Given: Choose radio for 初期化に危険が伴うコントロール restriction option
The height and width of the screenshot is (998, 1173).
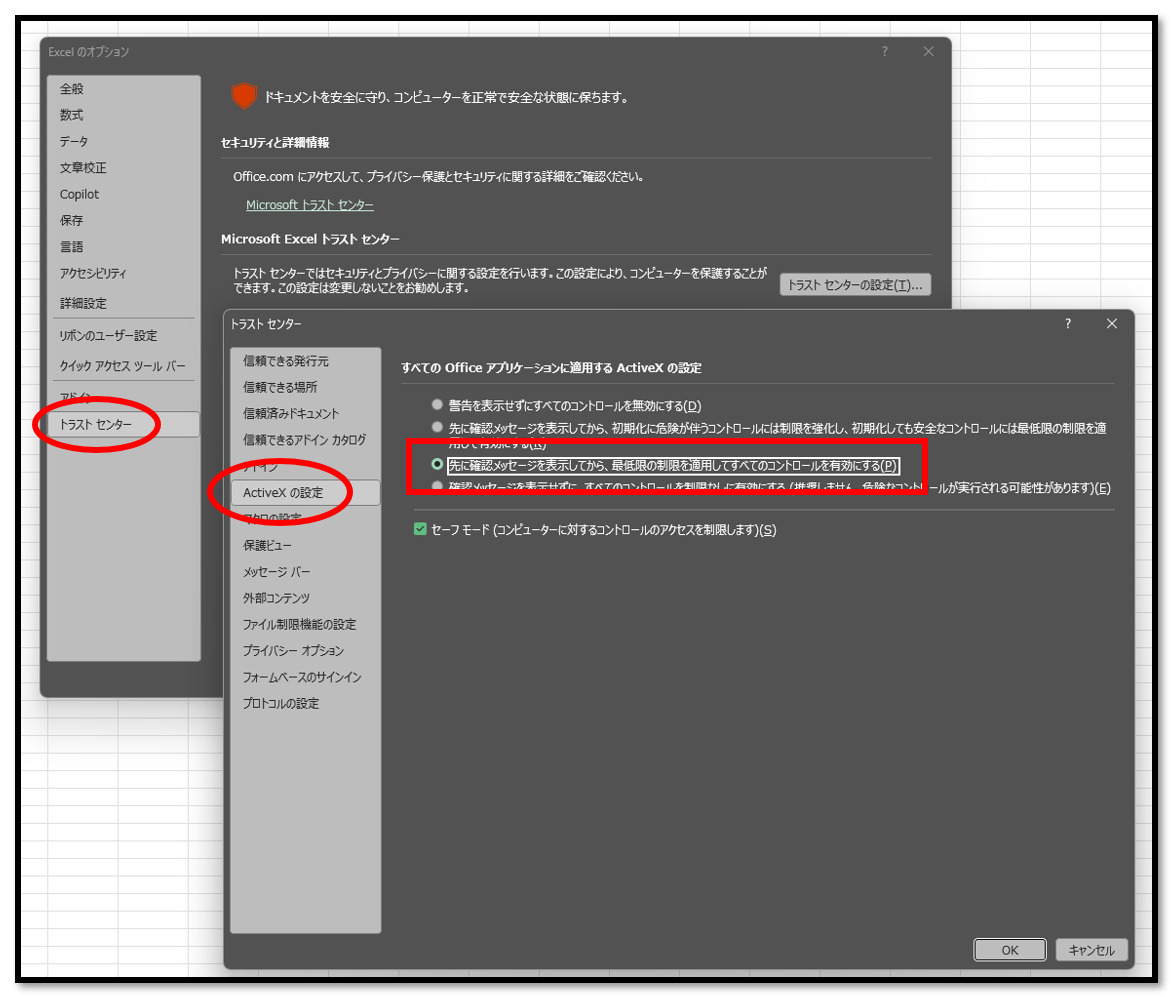Looking at the screenshot, I should 438,427.
